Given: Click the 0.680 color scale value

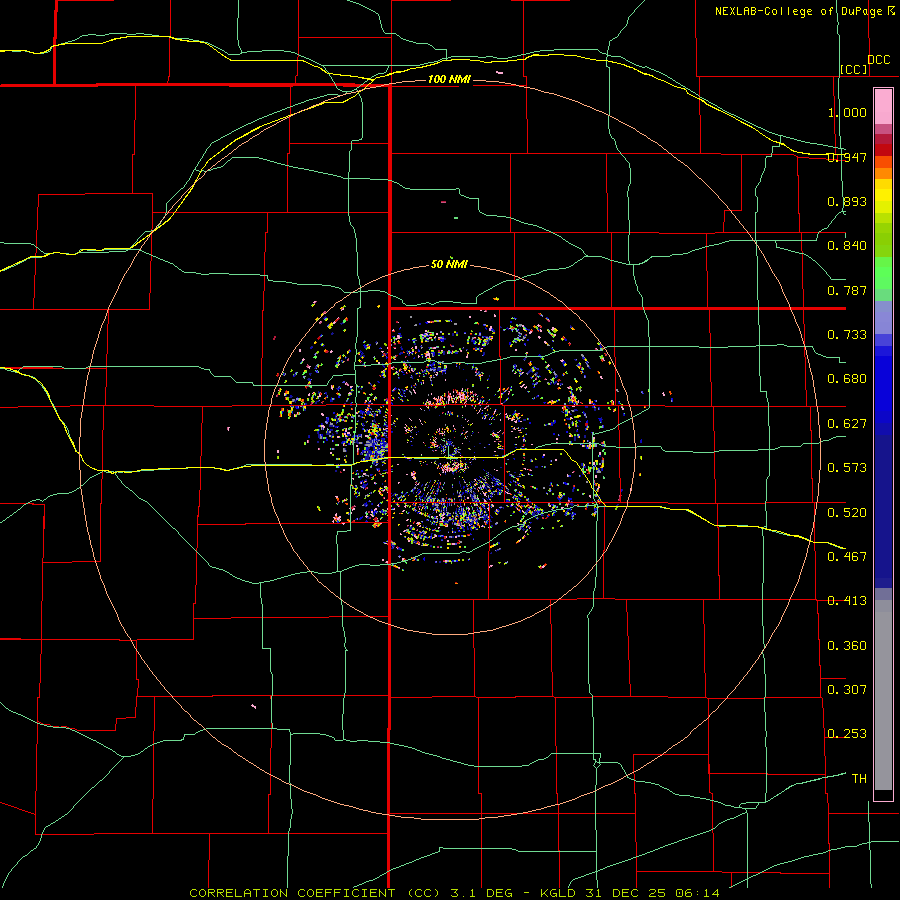Looking at the screenshot, I should tap(847, 379).
